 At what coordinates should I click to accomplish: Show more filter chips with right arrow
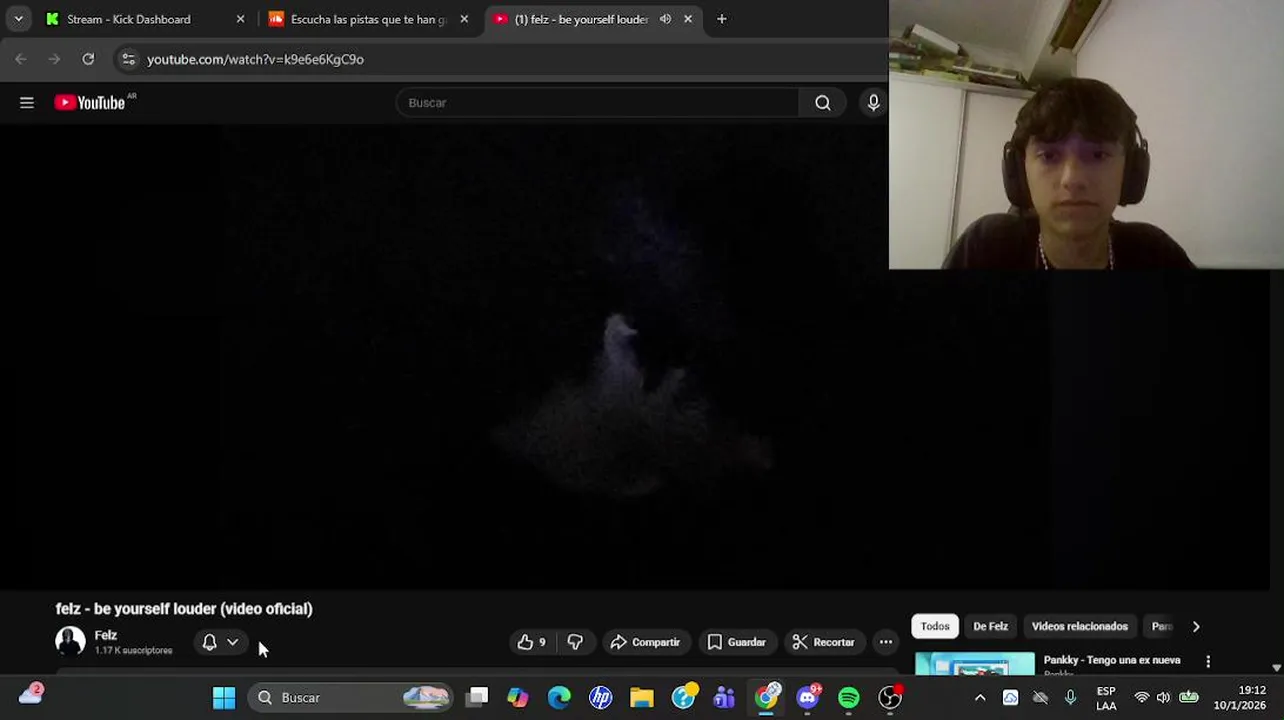click(1195, 626)
